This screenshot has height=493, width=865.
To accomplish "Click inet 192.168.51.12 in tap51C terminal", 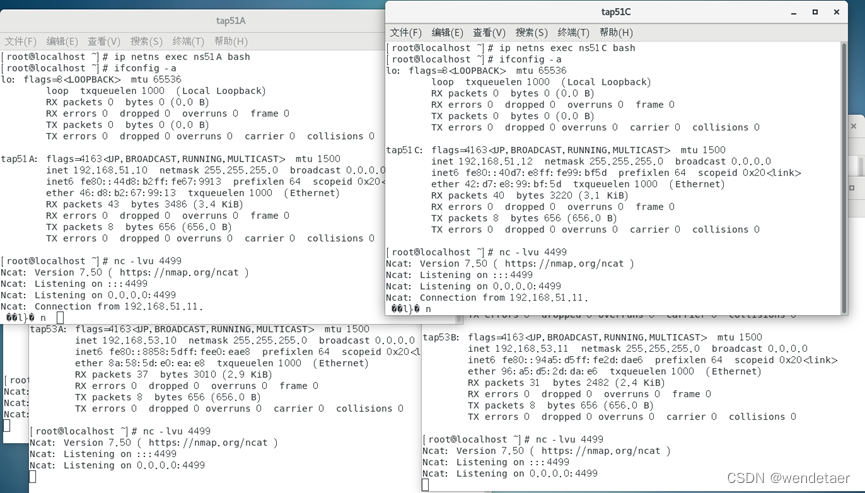I will click(482, 162).
